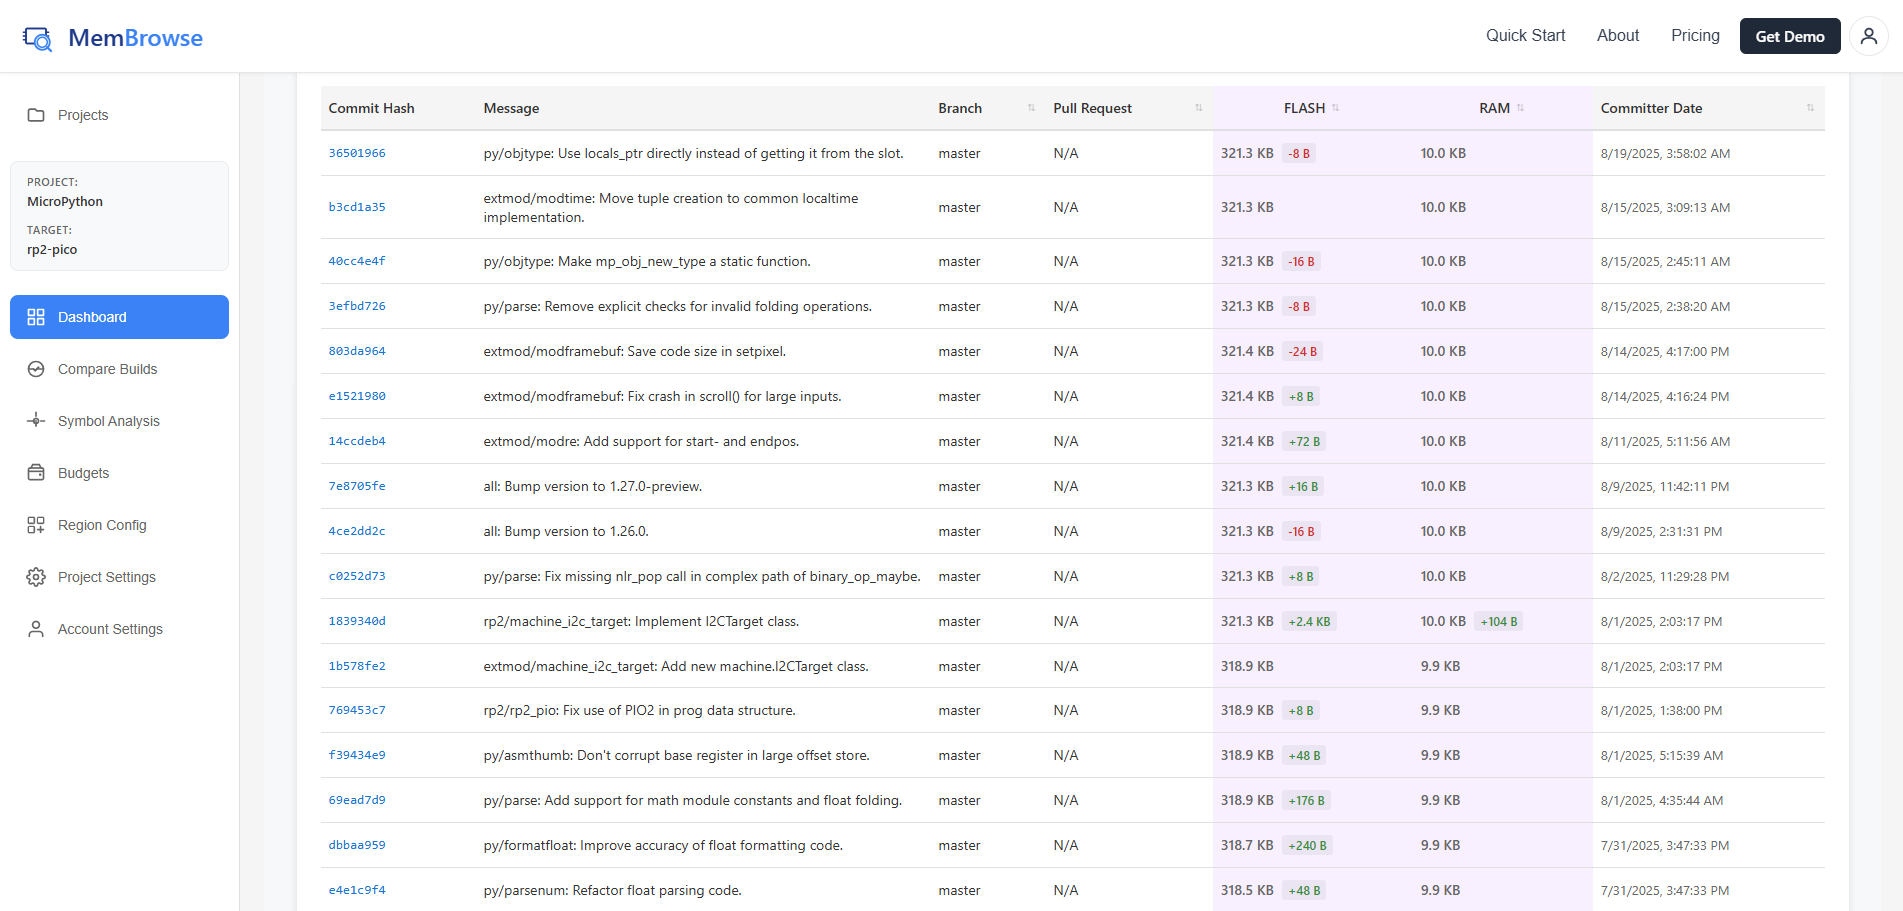The height and width of the screenshot is (911, 1903).
Task: Open Region Config page
Action: [119, 525]
